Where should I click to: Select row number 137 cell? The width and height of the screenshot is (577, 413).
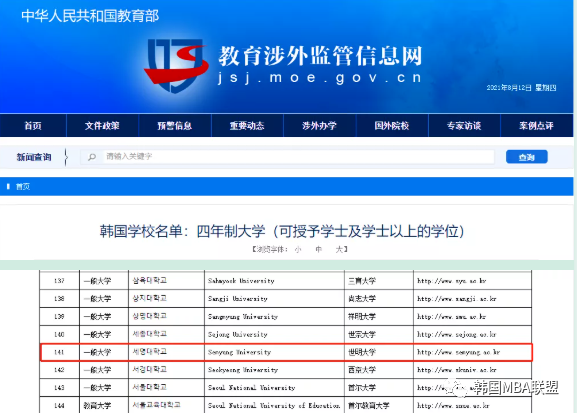[59, 281]
